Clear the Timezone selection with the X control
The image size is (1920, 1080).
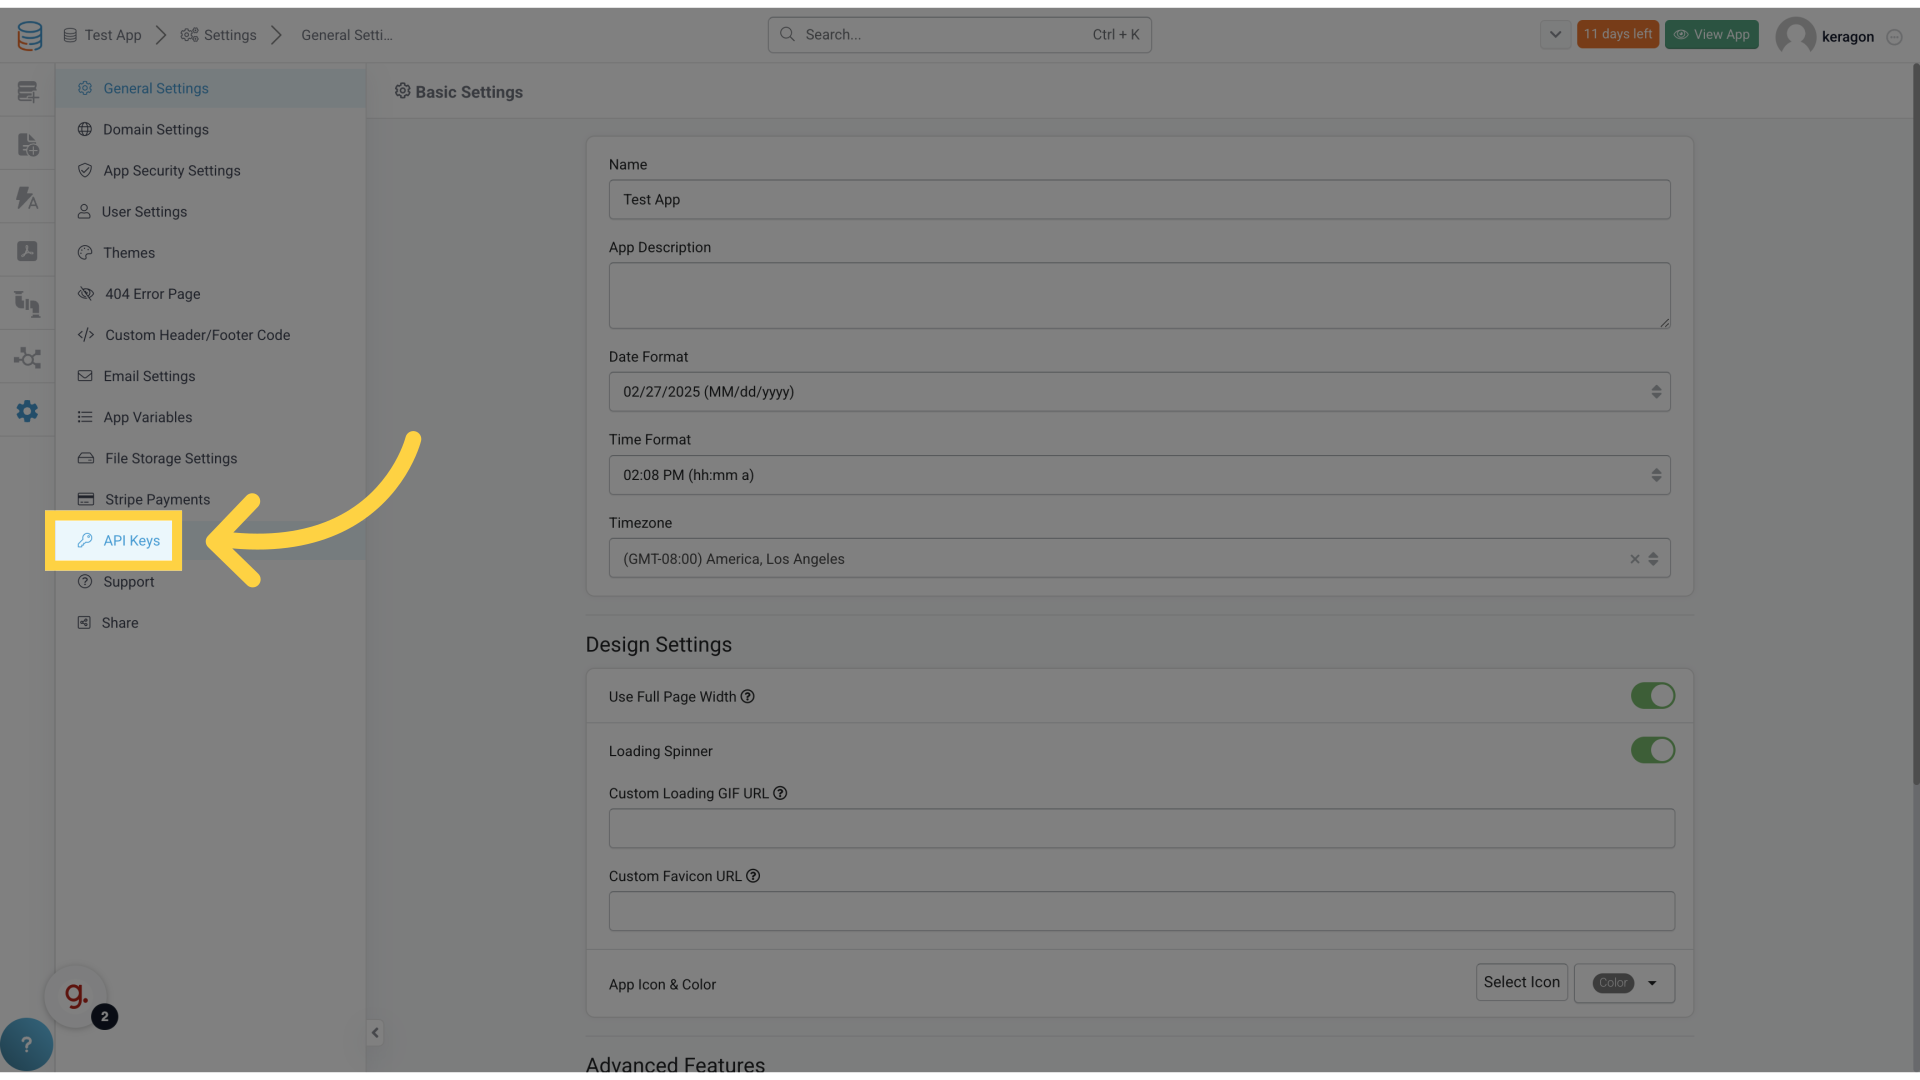click(x=1633, y=559)
